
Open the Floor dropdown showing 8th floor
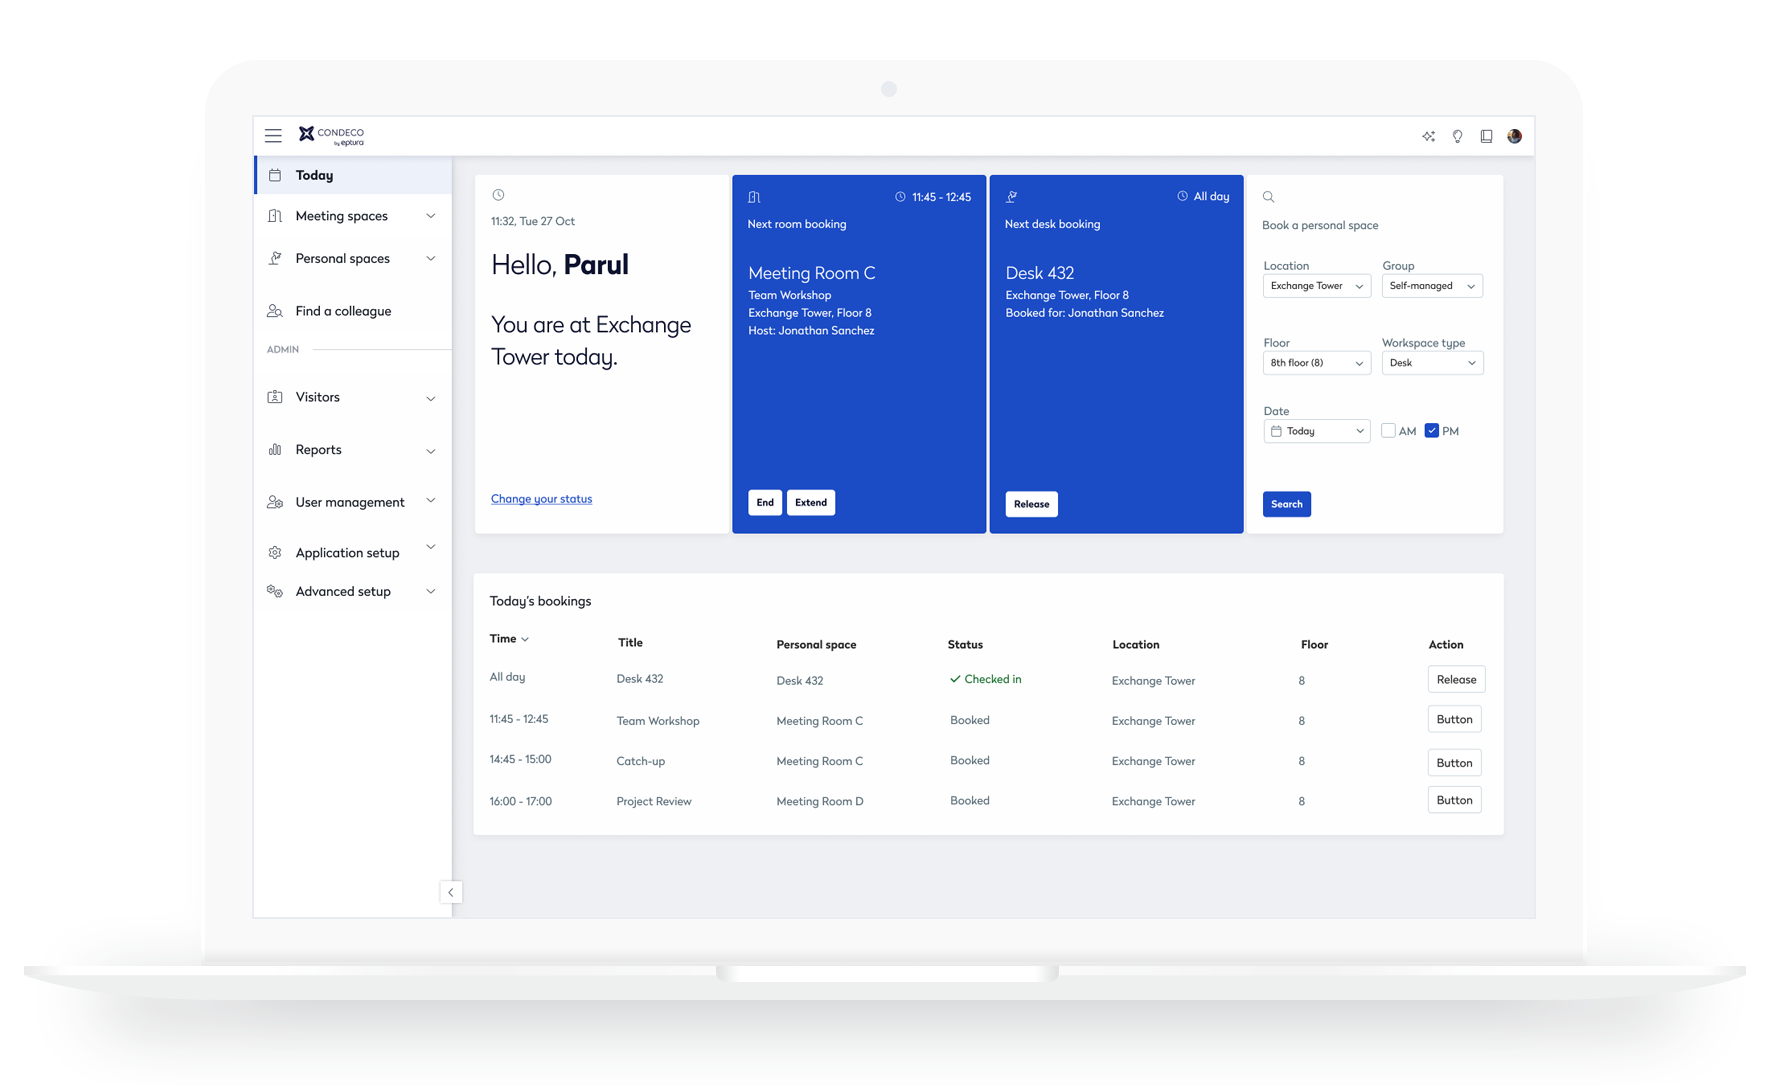pyautogui.click(x=1316, y=362)
